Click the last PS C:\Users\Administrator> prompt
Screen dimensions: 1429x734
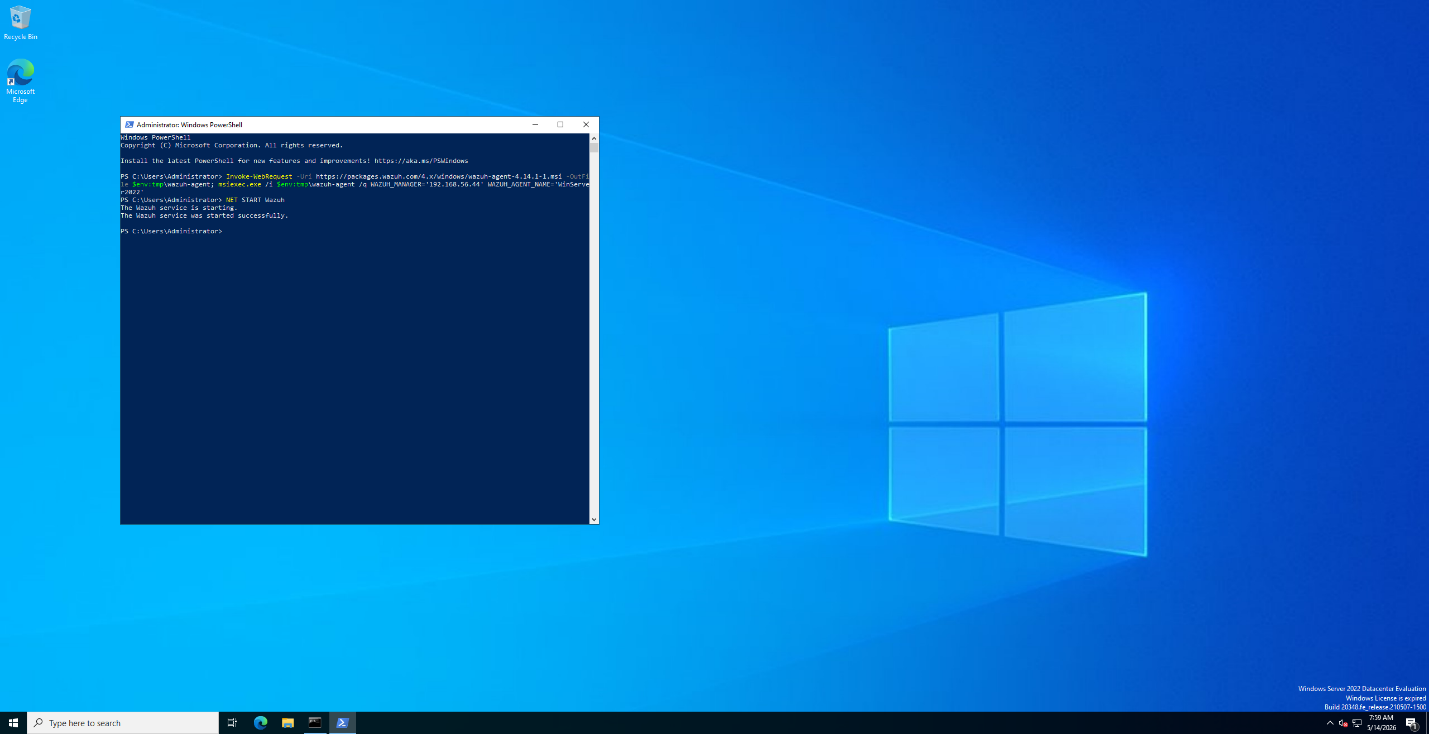click(171, 231)
